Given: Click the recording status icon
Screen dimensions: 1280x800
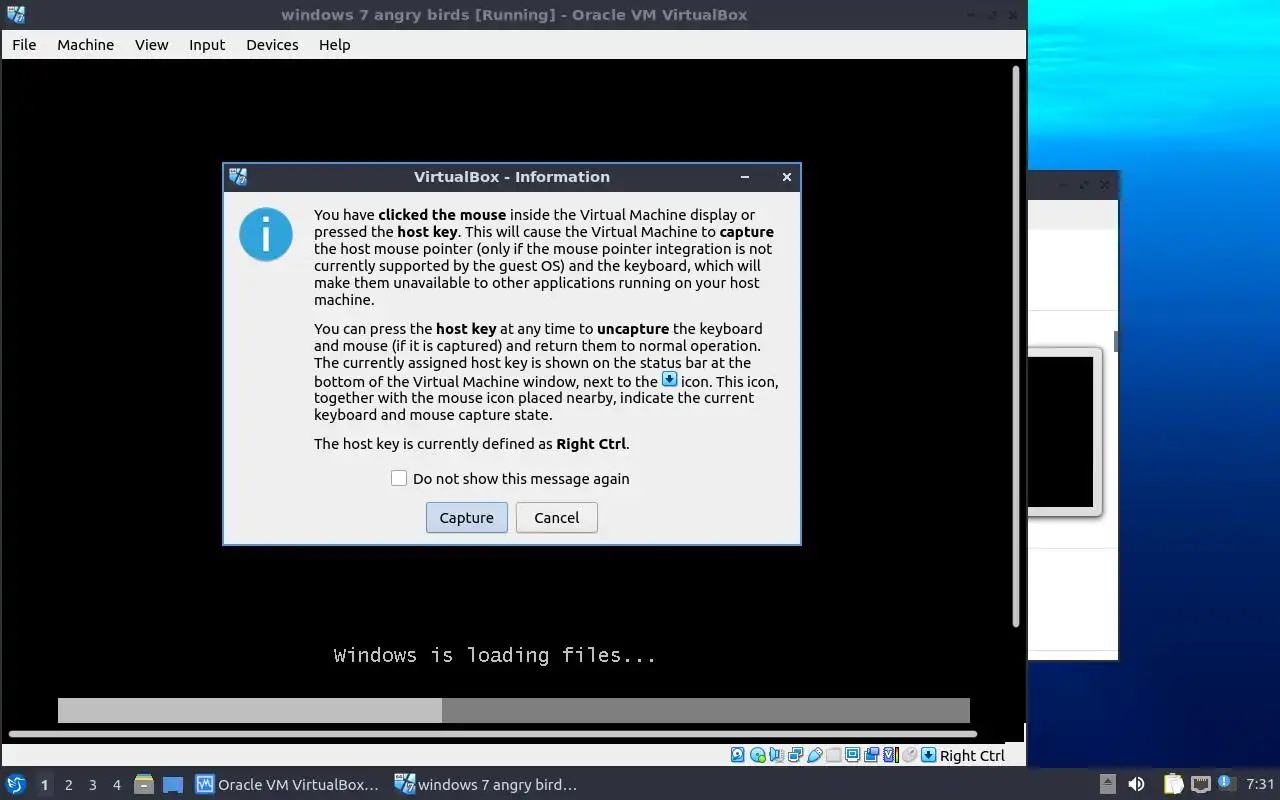Looking at the screenshot, I should pos(871,755).
